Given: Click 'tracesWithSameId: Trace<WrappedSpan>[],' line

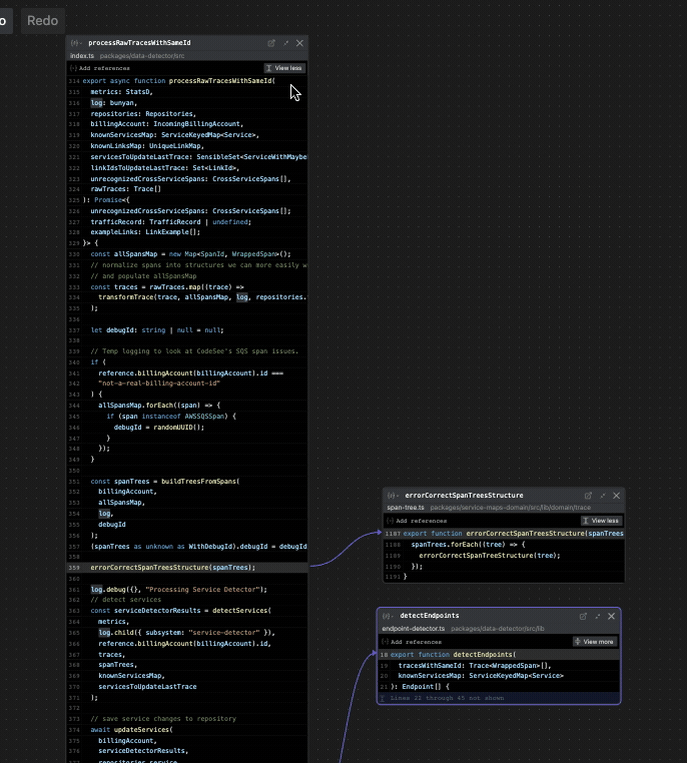Looking at the screenshot, I should click(x=499, y=666).
